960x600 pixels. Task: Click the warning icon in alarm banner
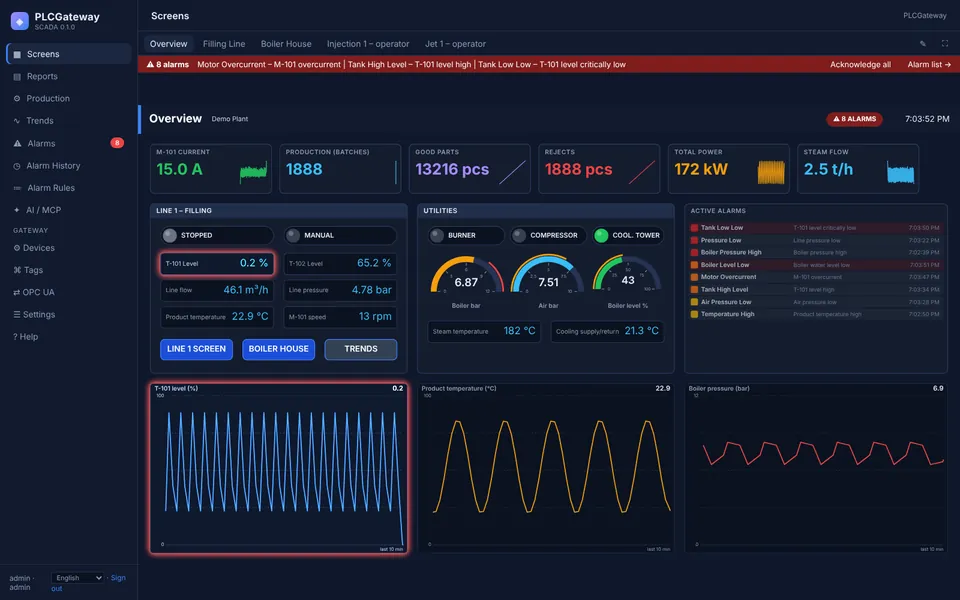click(150, 64)
